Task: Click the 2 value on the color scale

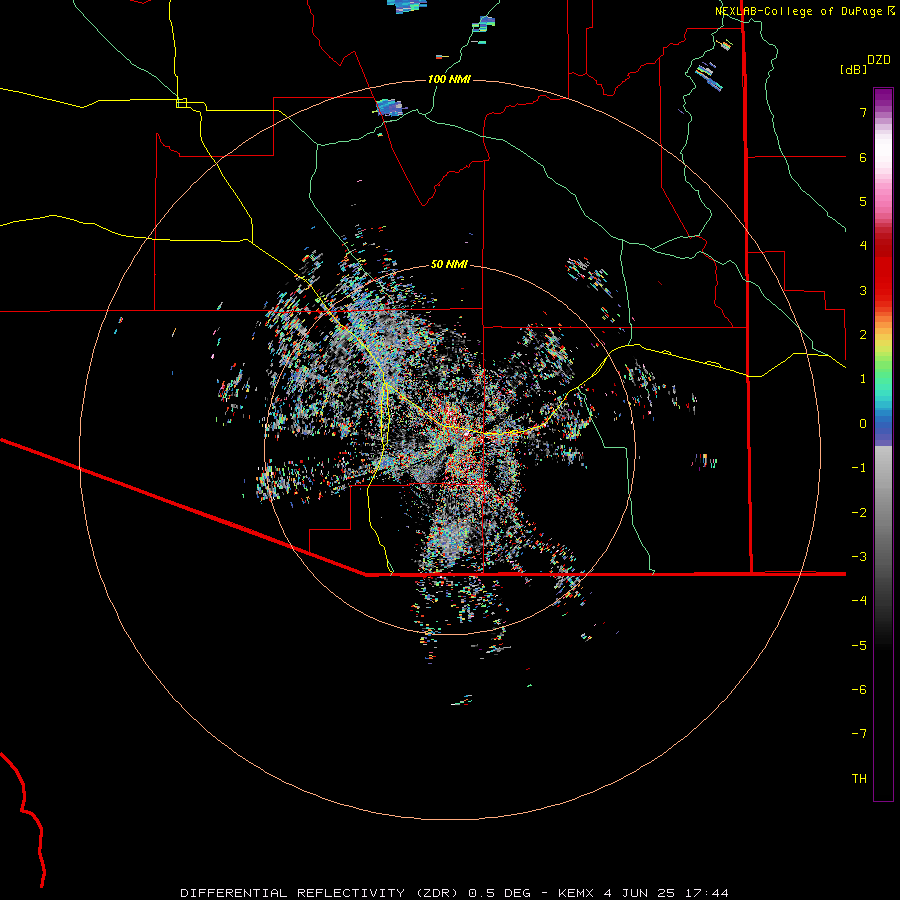Action: (863, 335)
